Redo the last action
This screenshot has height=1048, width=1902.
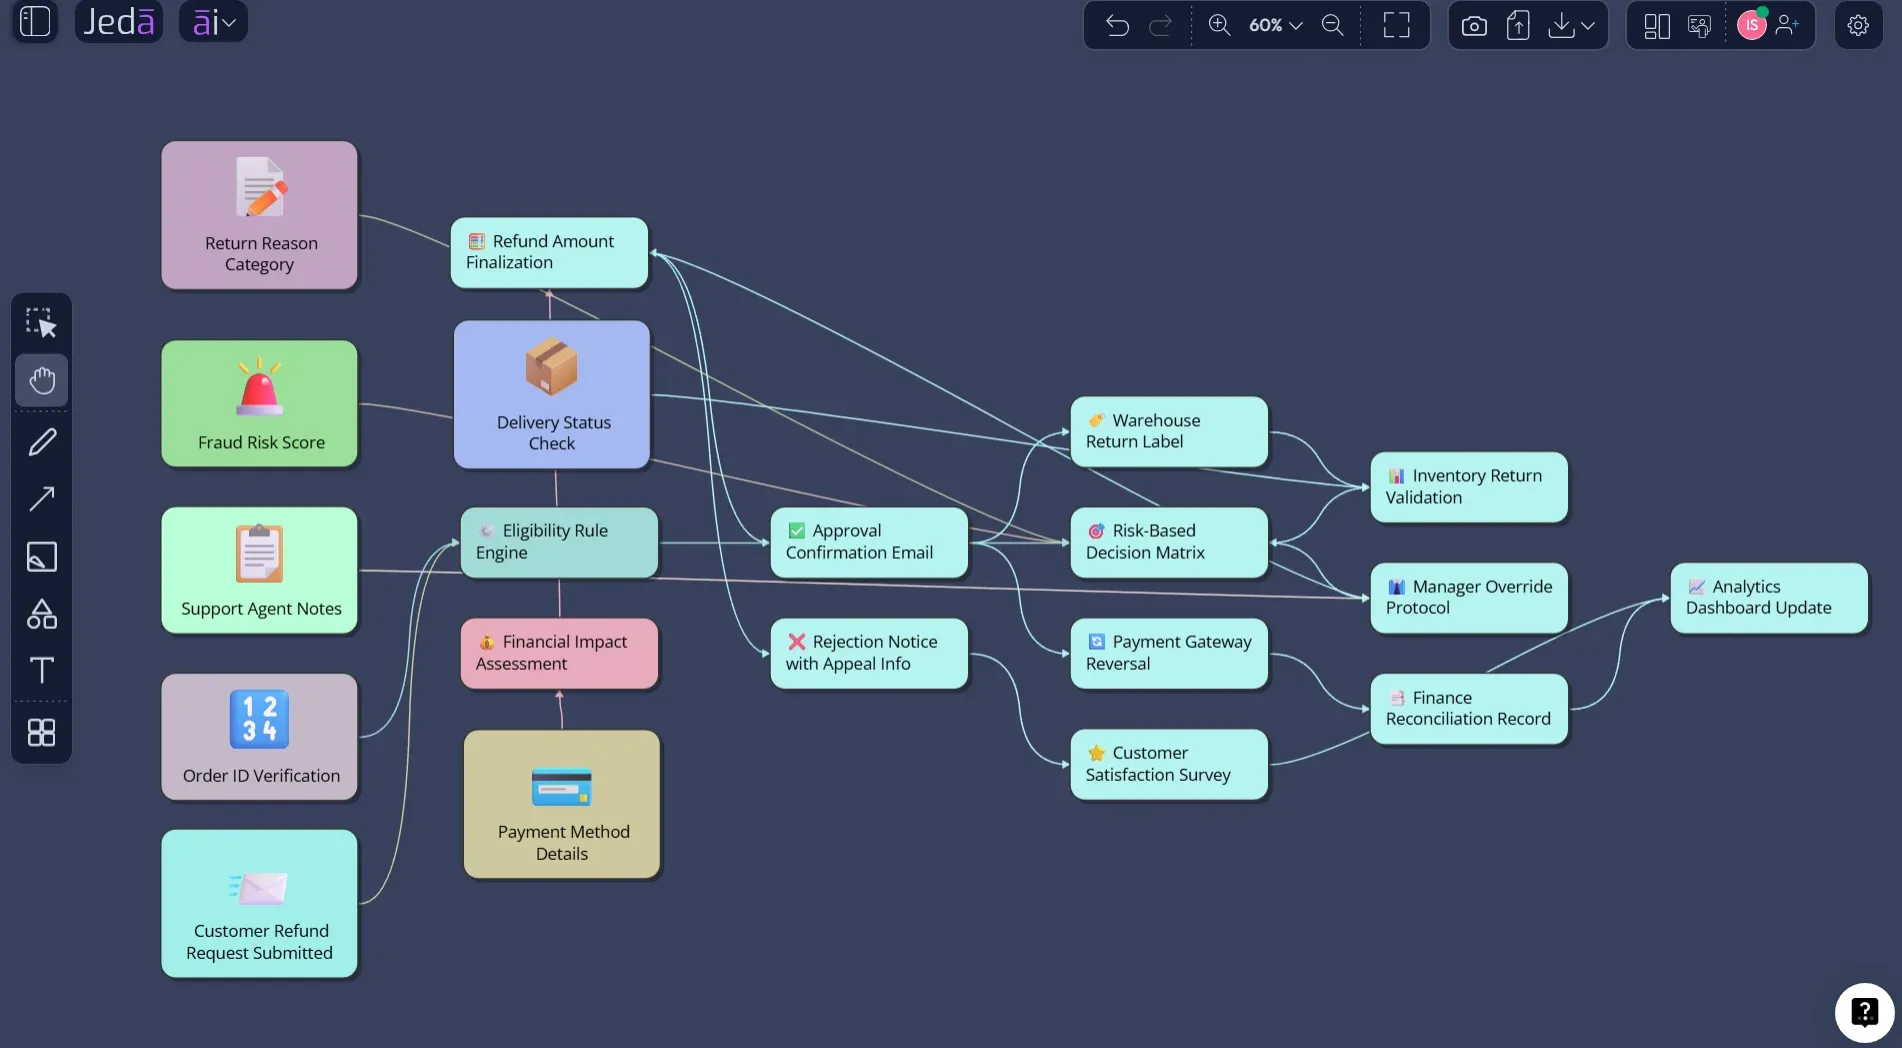click(x=1160, y=25)
